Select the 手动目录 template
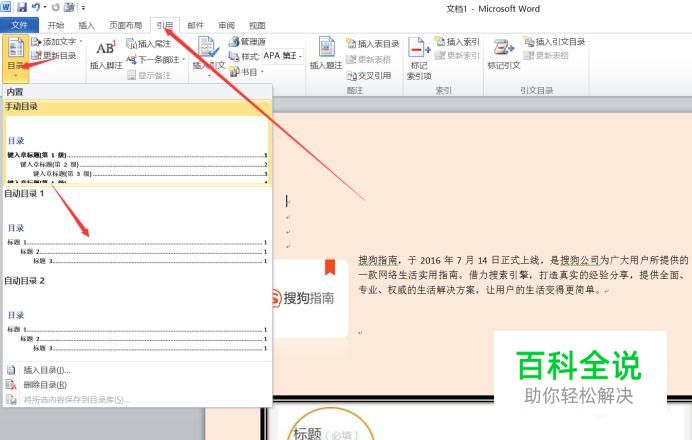 (x=137, y=142)
